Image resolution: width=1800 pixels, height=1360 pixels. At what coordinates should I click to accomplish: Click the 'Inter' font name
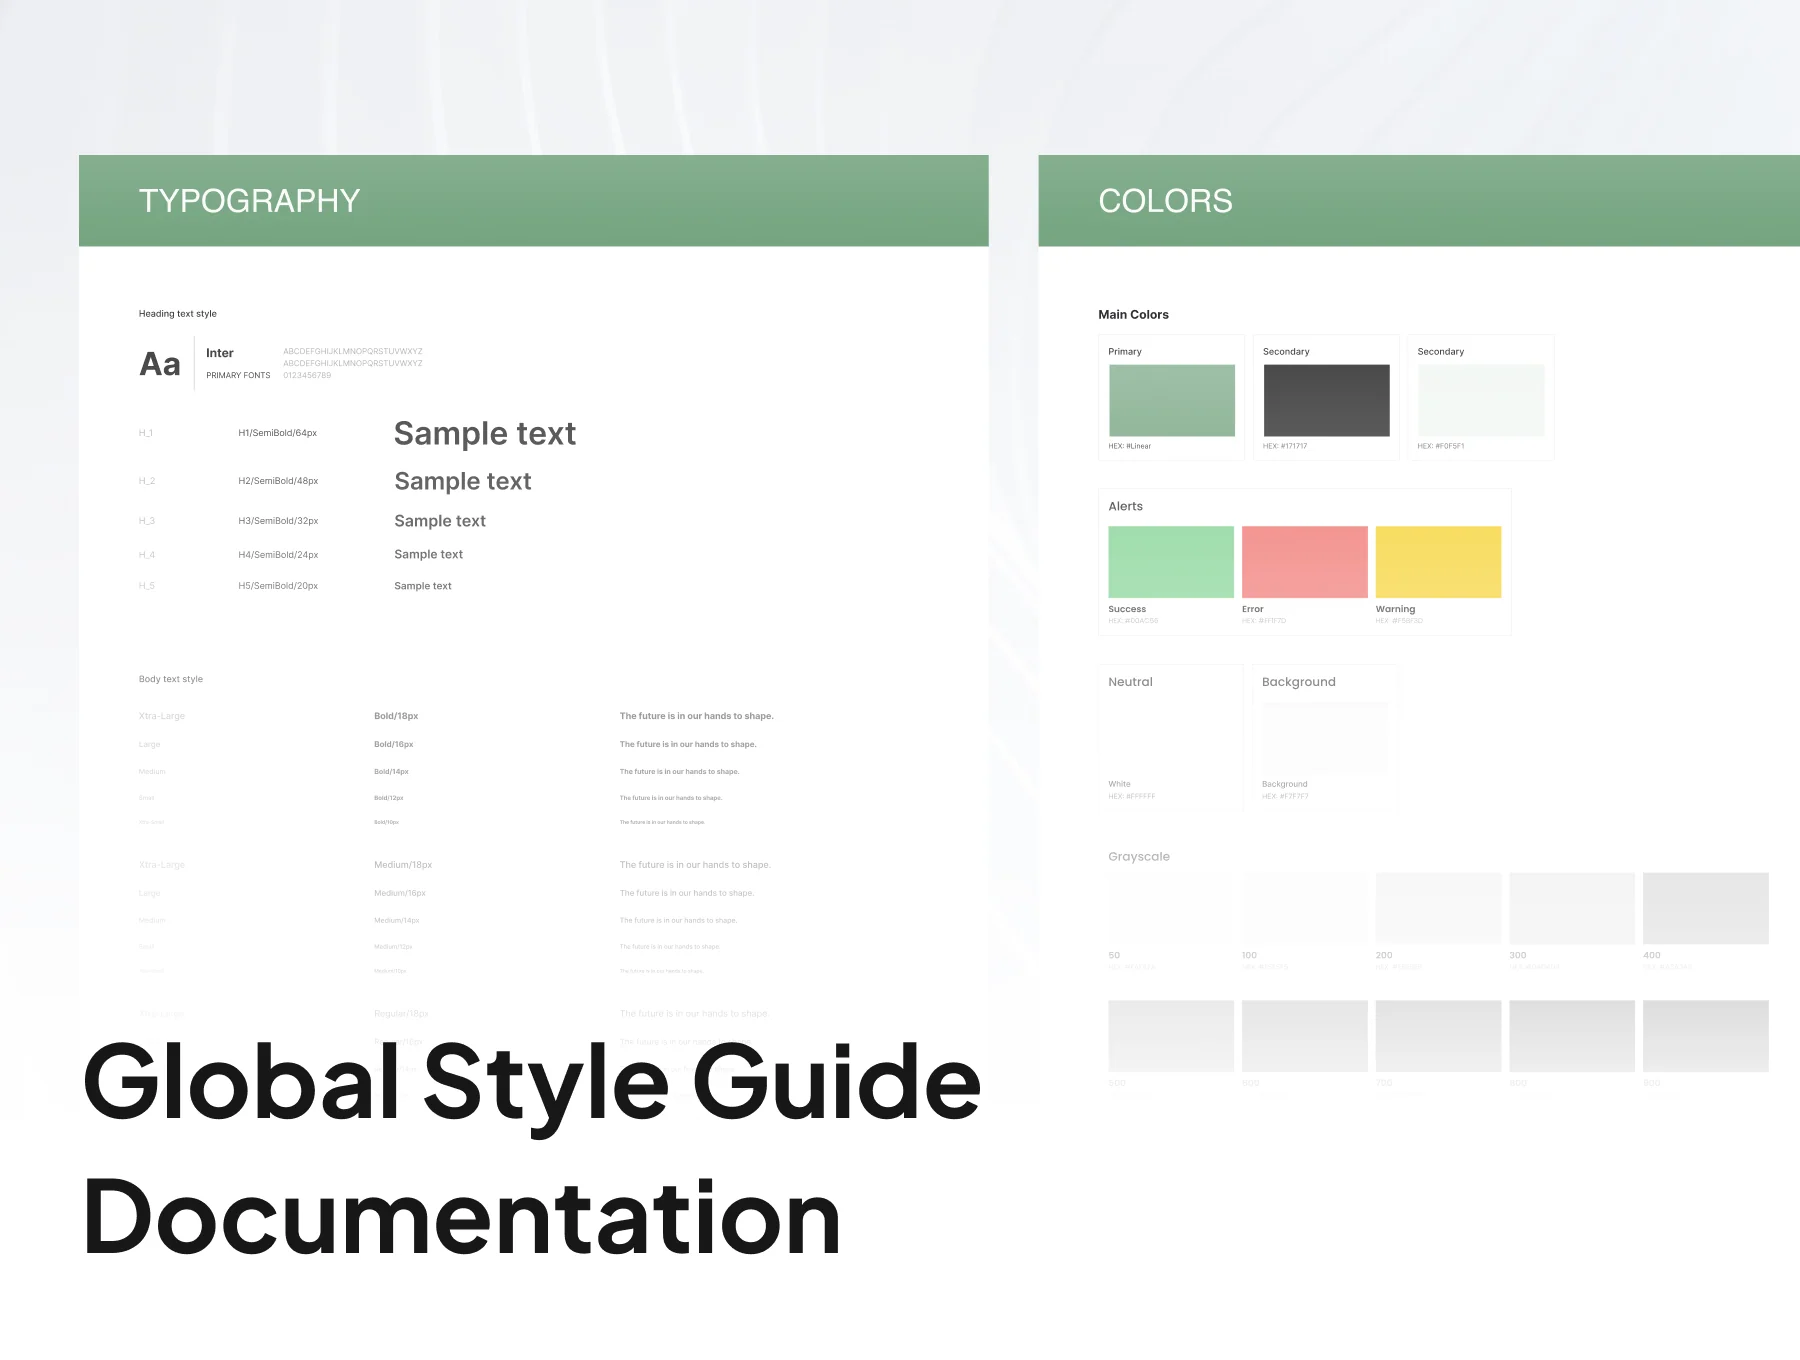coord(220,353)
